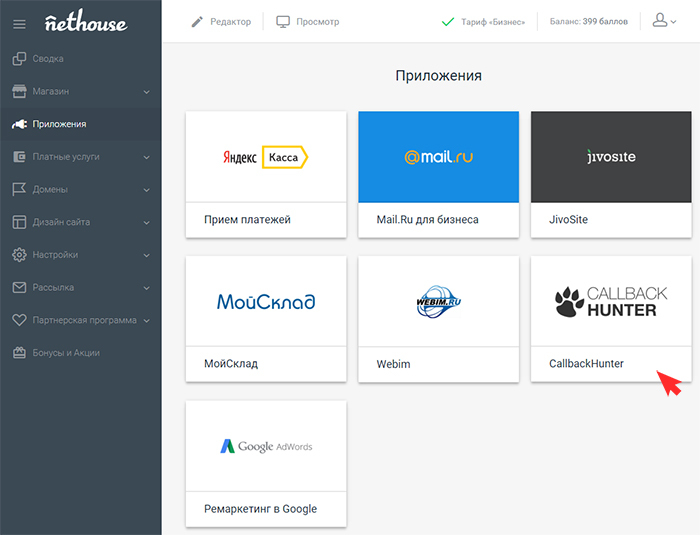Open the user account profile icon
This screenshot has width=700, height=535.
coord(660,20)
